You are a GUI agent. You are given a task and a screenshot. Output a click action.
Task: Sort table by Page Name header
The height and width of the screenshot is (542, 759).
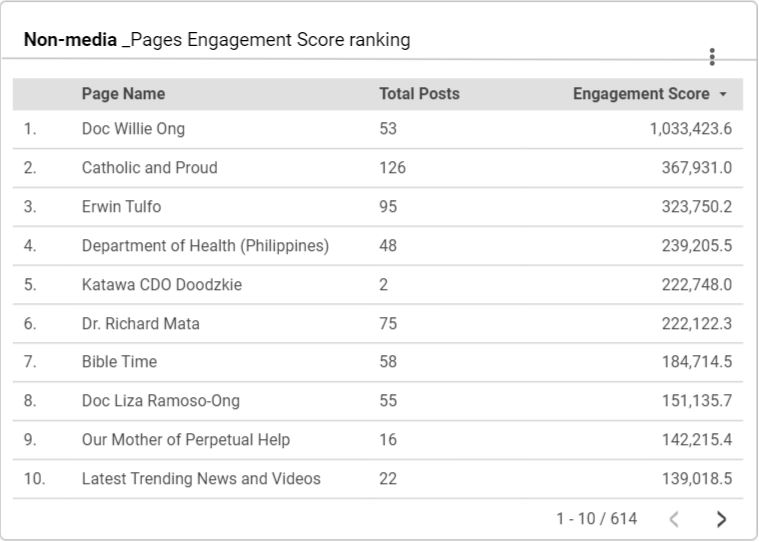tap(123, 93)
